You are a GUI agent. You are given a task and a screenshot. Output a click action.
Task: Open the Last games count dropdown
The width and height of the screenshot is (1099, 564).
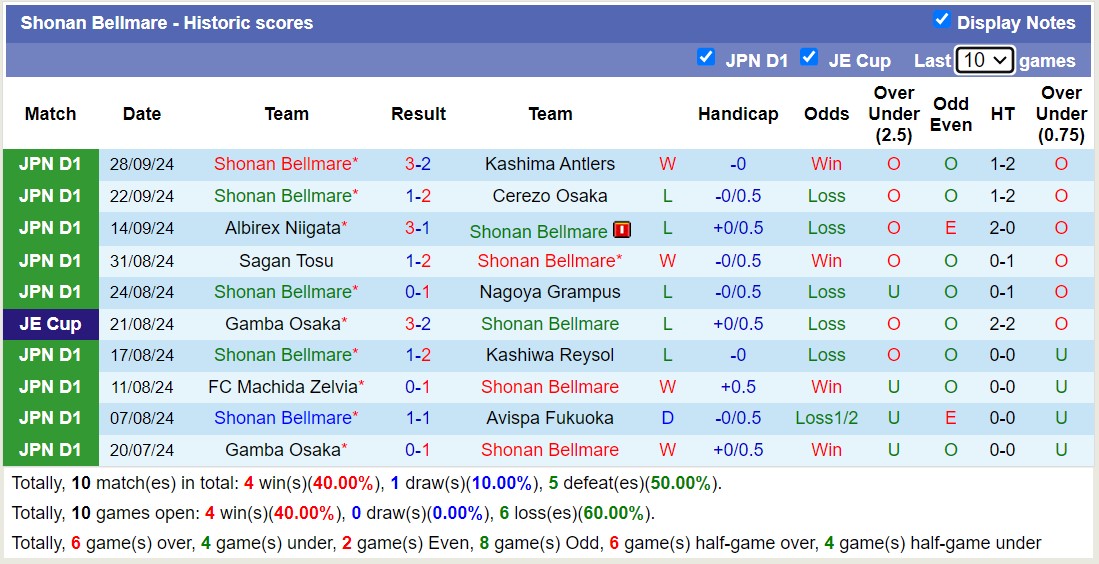pyautogui.click(x=984, y=60)
